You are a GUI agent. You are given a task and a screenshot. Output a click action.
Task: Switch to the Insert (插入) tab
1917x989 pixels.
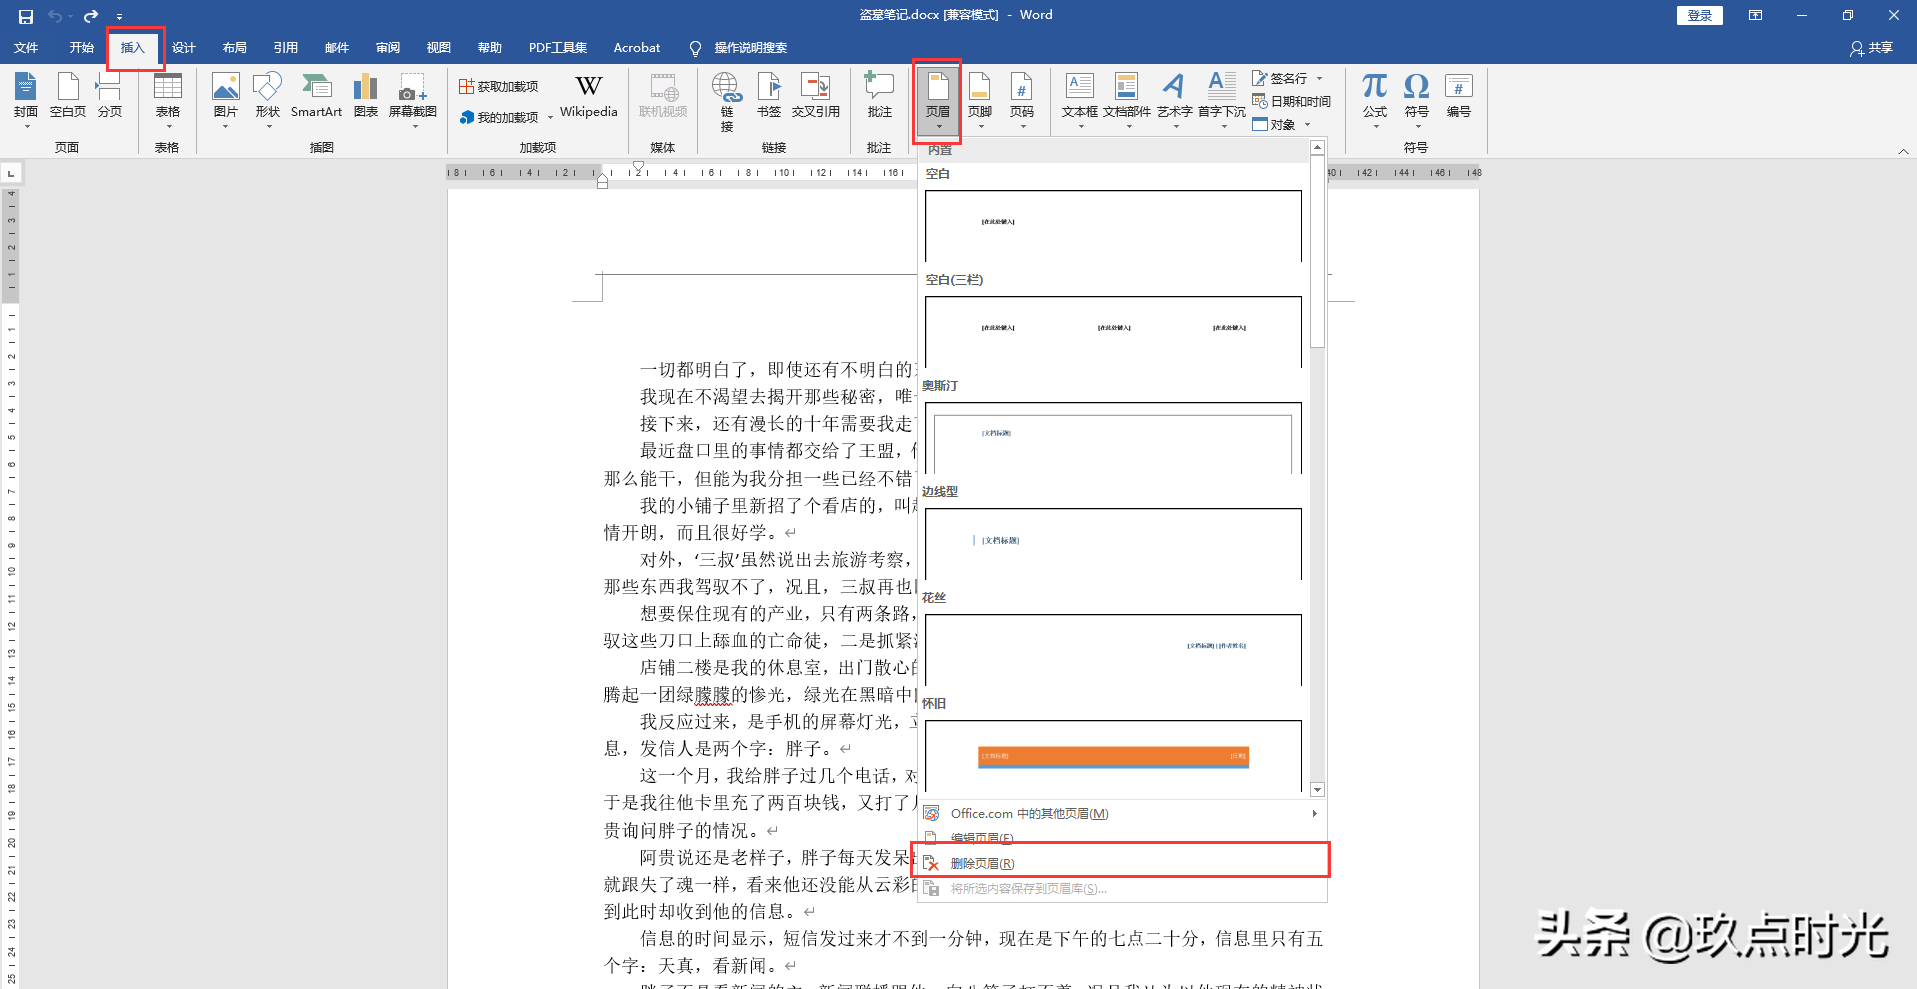pyautogui.click(x=133, y=48)
